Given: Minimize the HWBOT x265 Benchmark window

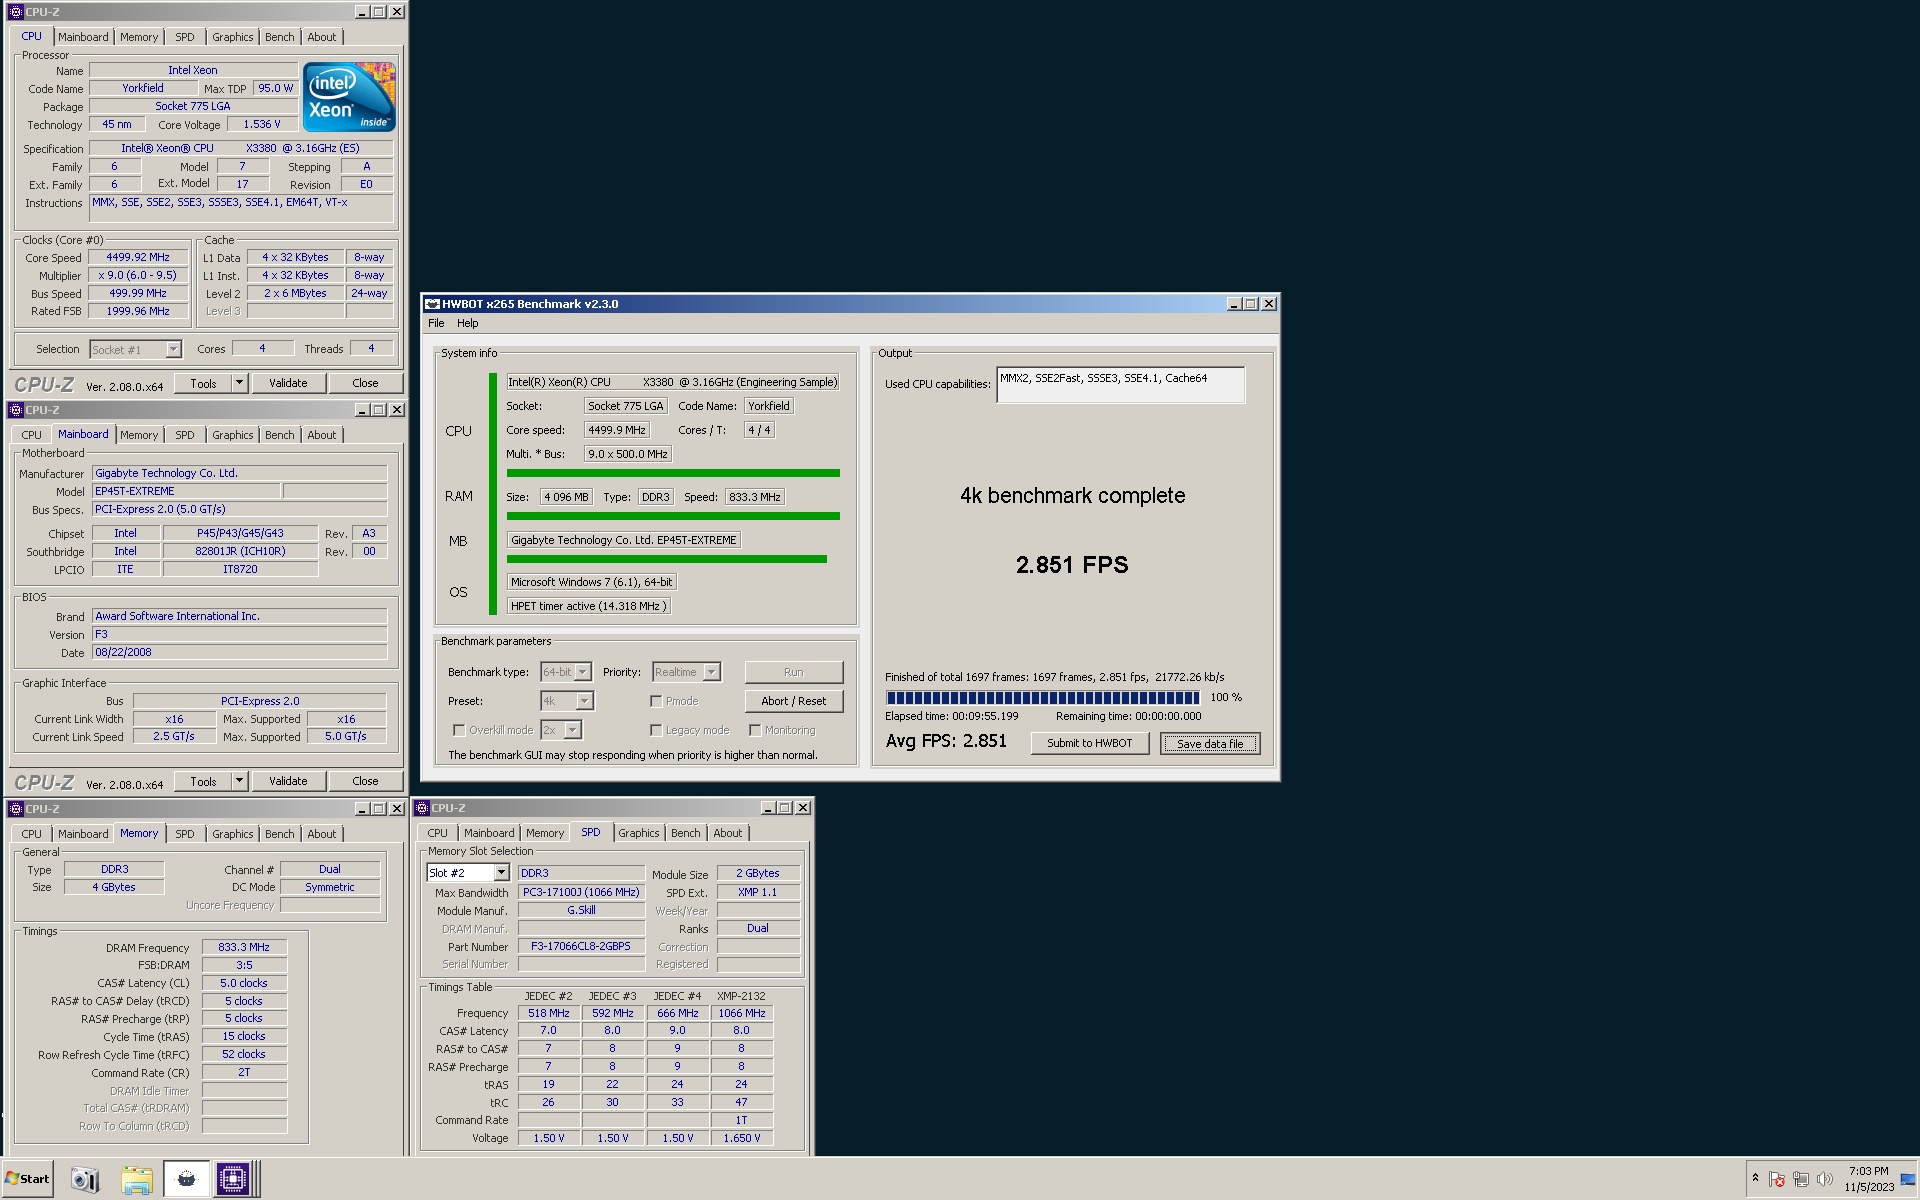Looking at the screenshot, I should coord(1233,304).
